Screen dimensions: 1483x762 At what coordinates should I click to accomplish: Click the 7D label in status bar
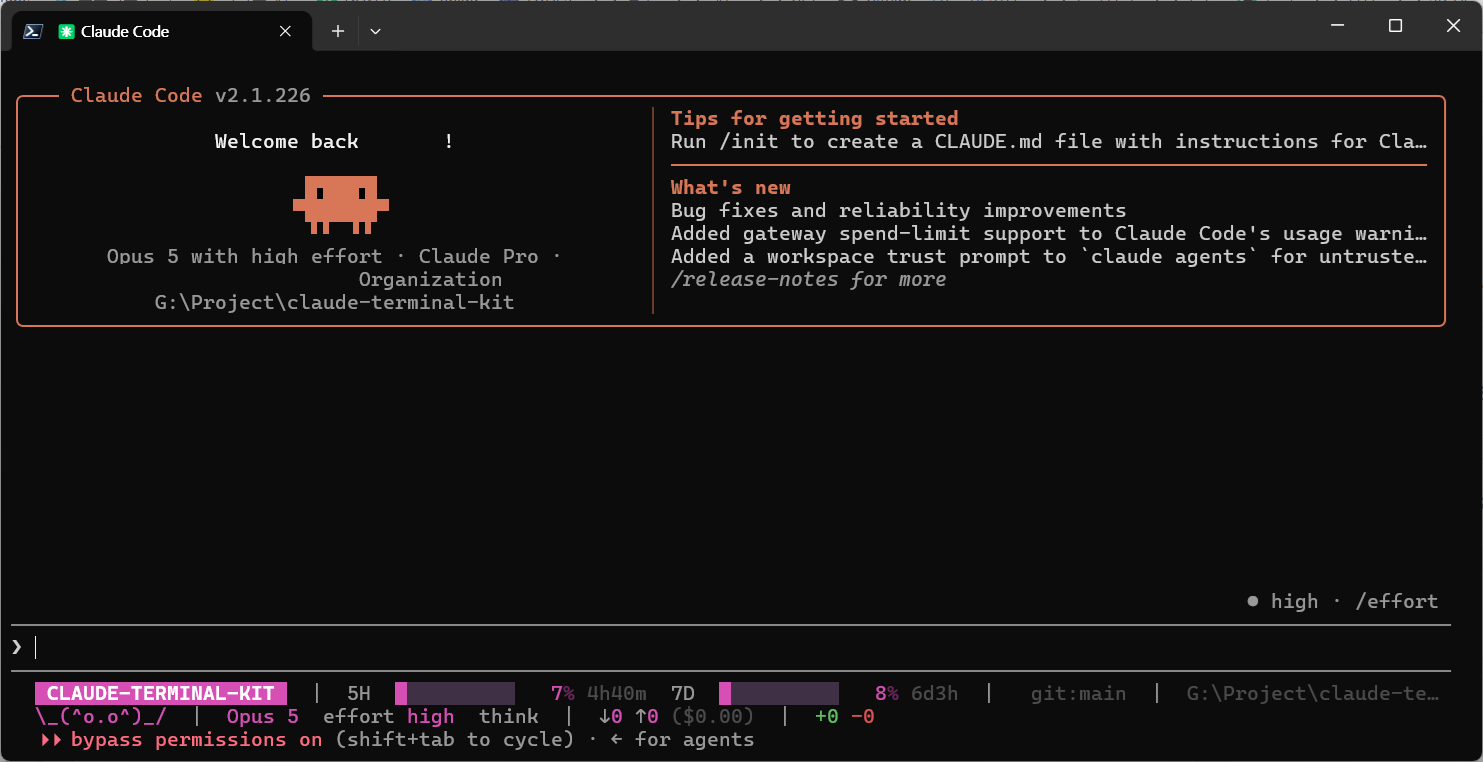click(683, 693)
